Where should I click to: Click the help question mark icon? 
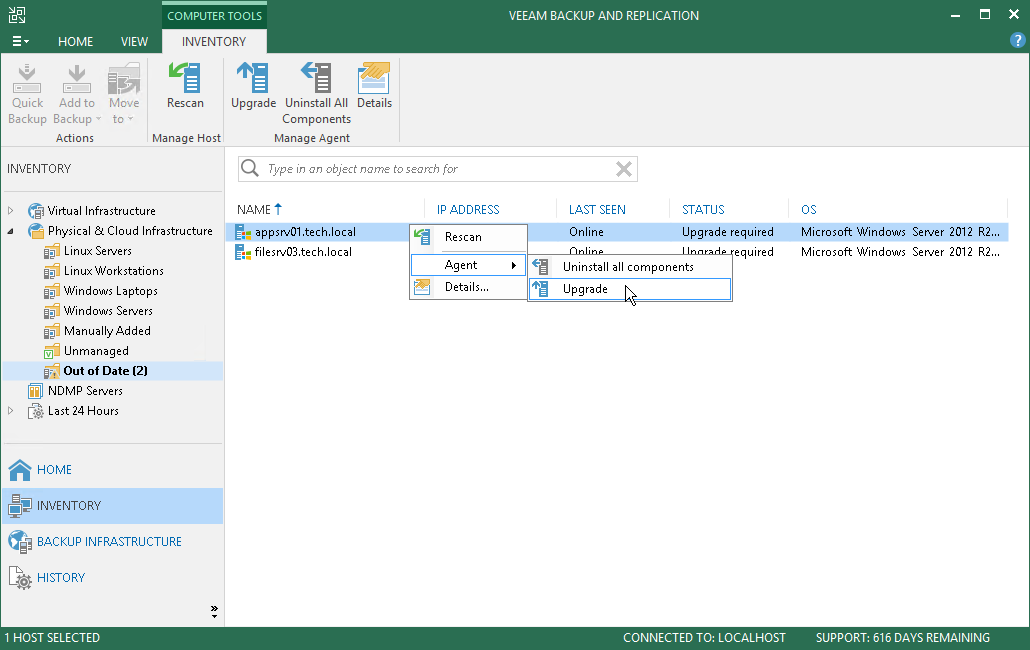1017,41
